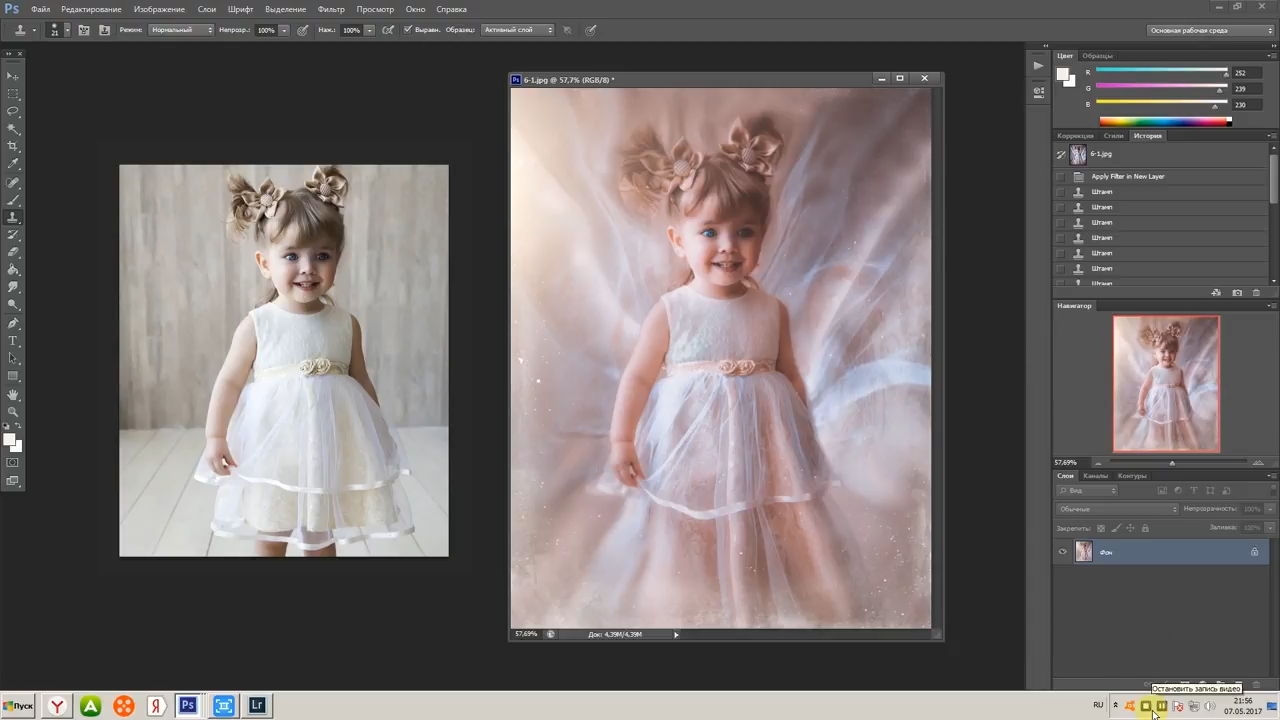The height and width of the screenshot is (720, 1280).
Task: Enable airbrush-style build-up in options bar
Action: [388, 30]
